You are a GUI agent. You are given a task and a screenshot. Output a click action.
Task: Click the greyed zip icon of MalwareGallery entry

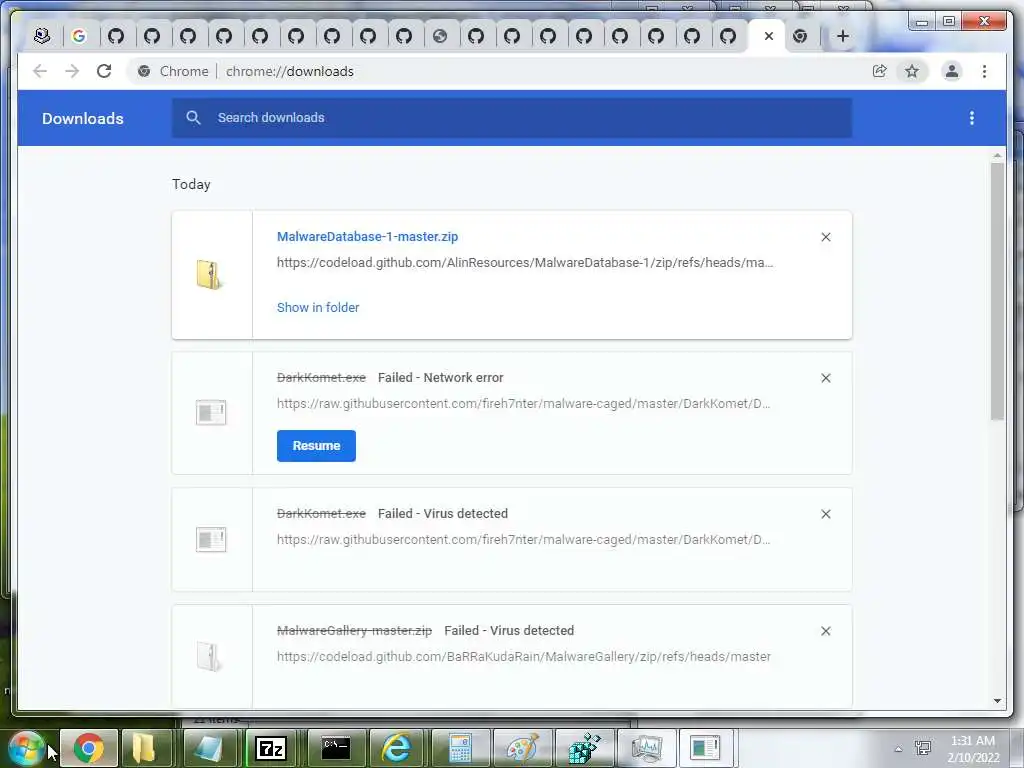tap(209, 656)
